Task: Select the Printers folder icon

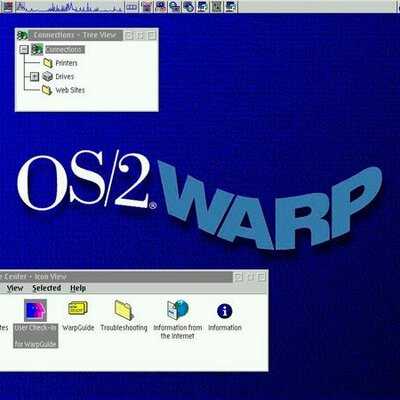Action: coord(48,63)
